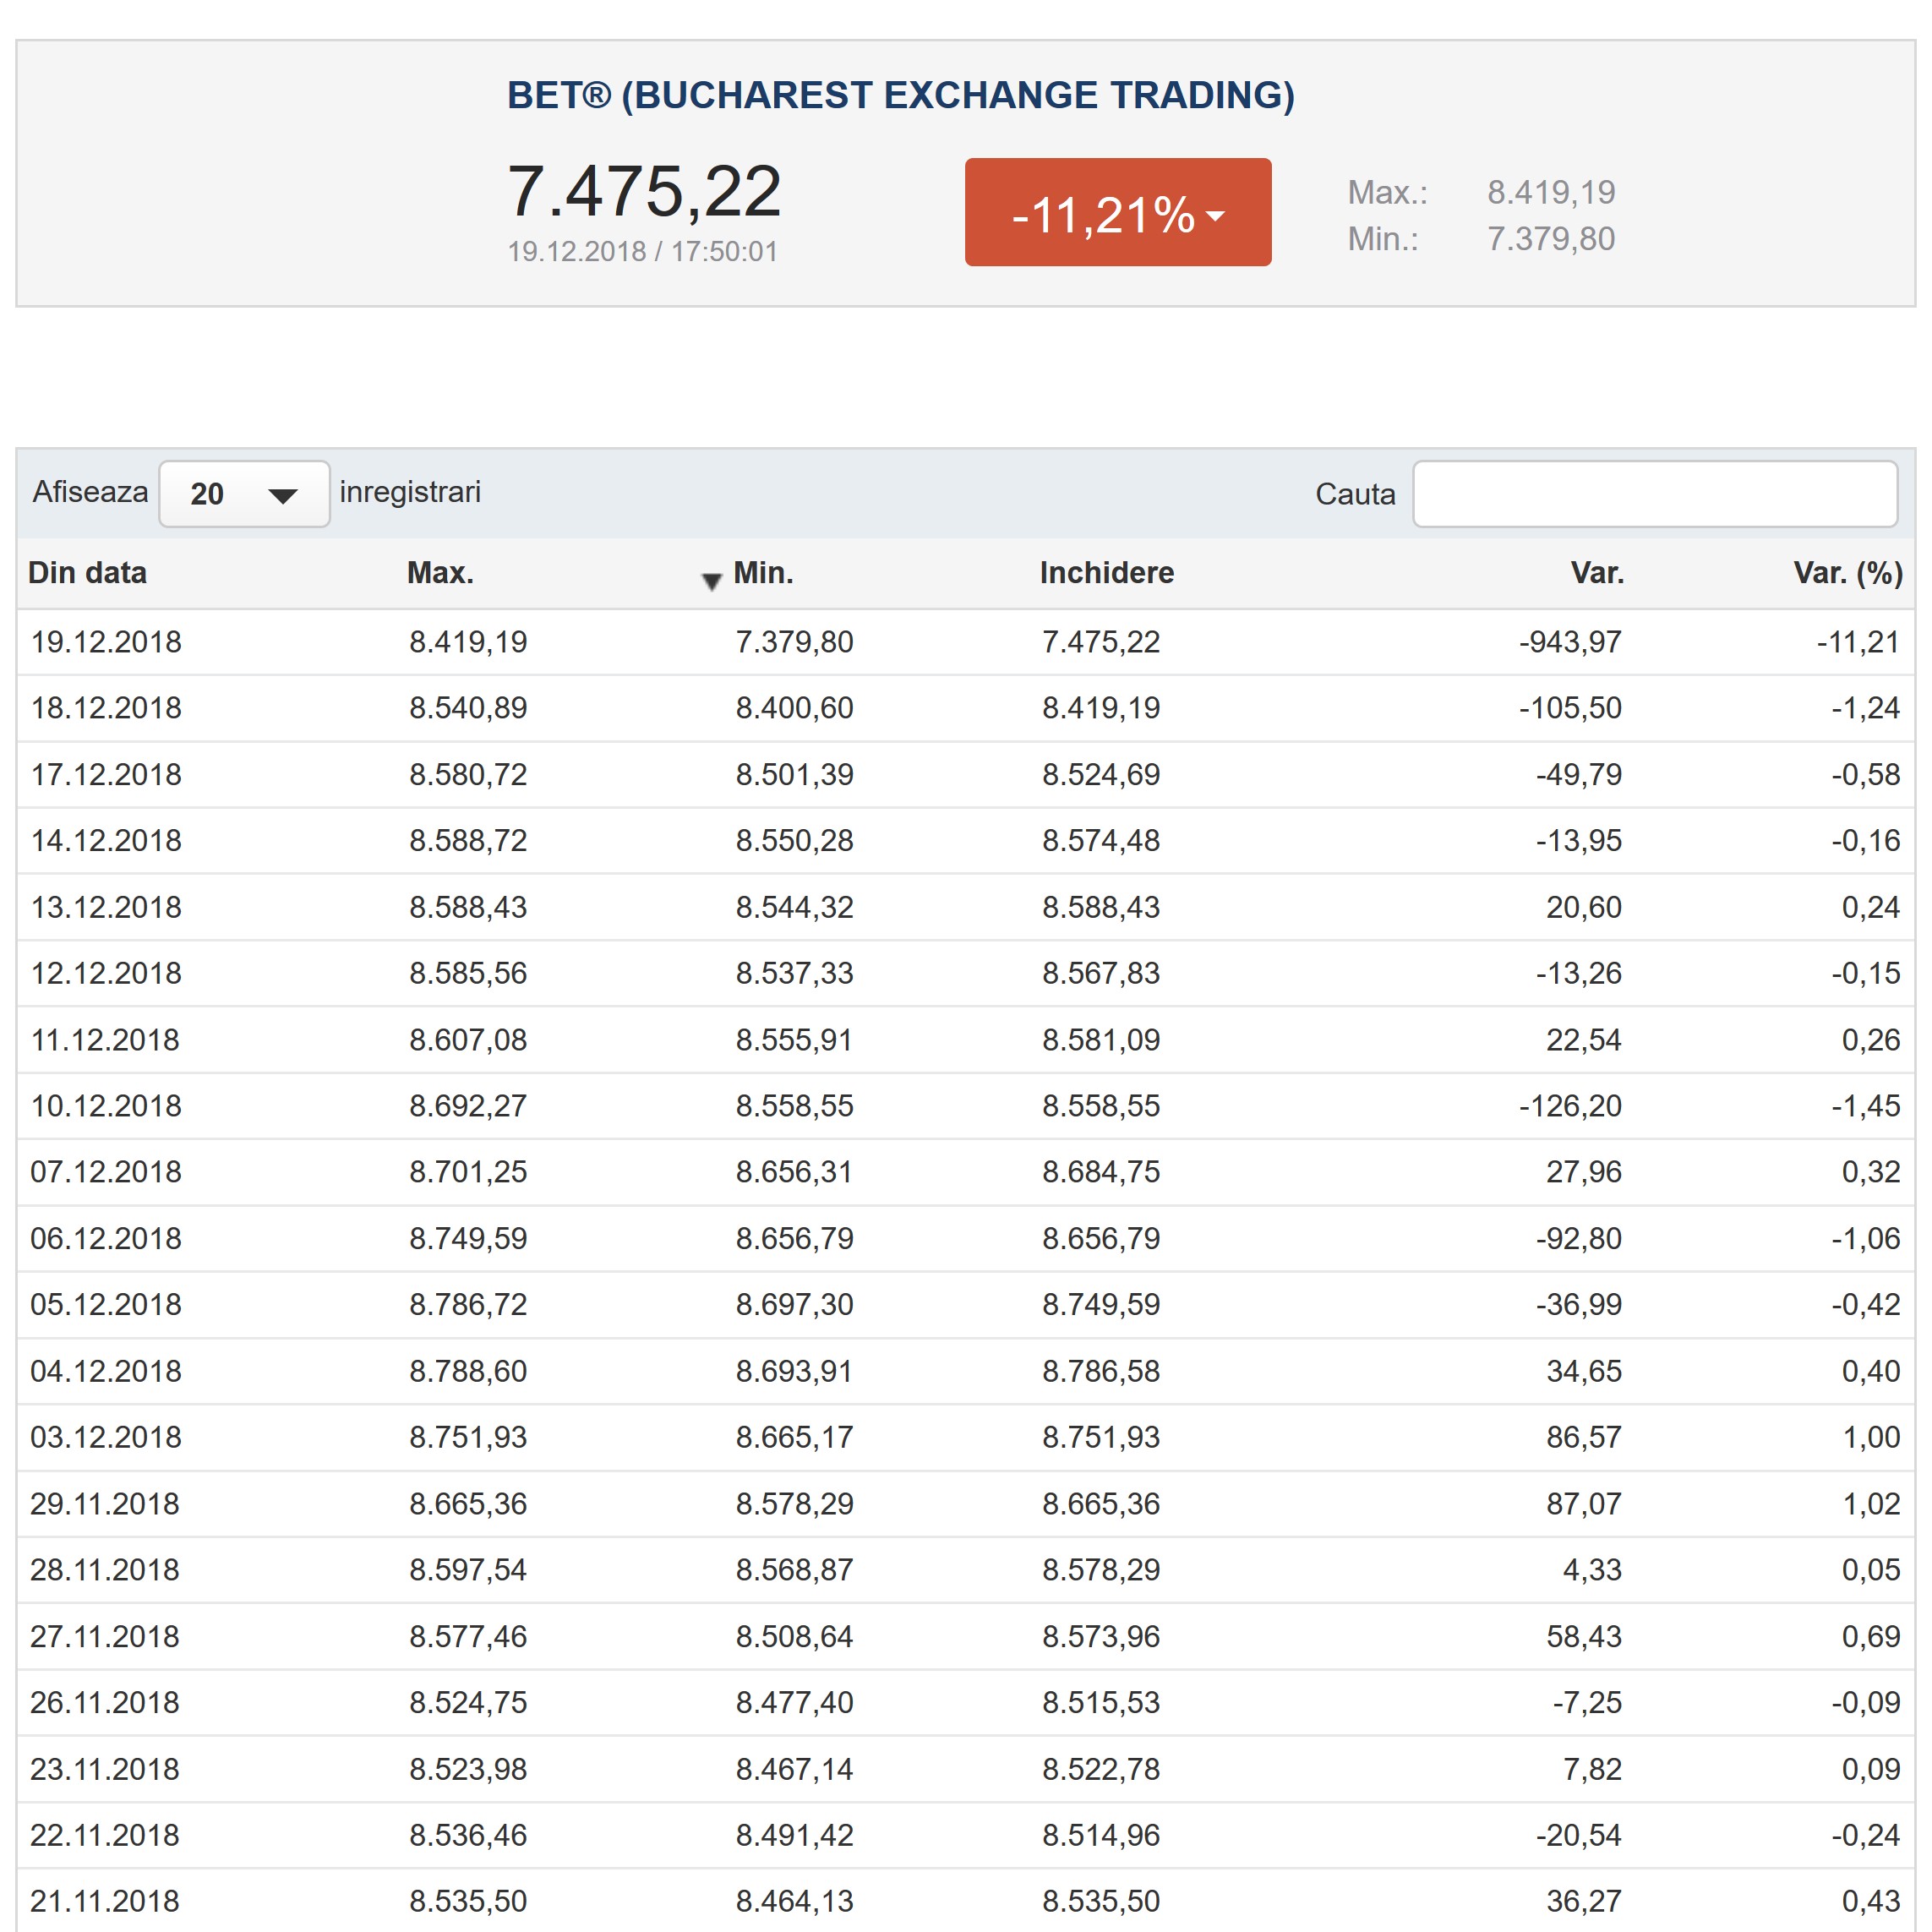The height and width of the screenshot is (1932, 1932).
Task: Click the Min. value 7.379,80 in the header summary
Action: (x=1551, y=238)
